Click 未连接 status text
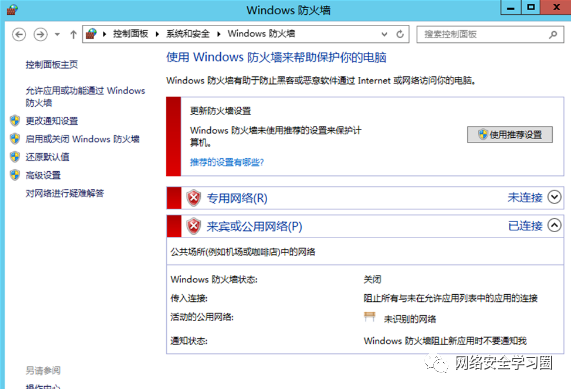The image size is (571, 389). [525, 197]
